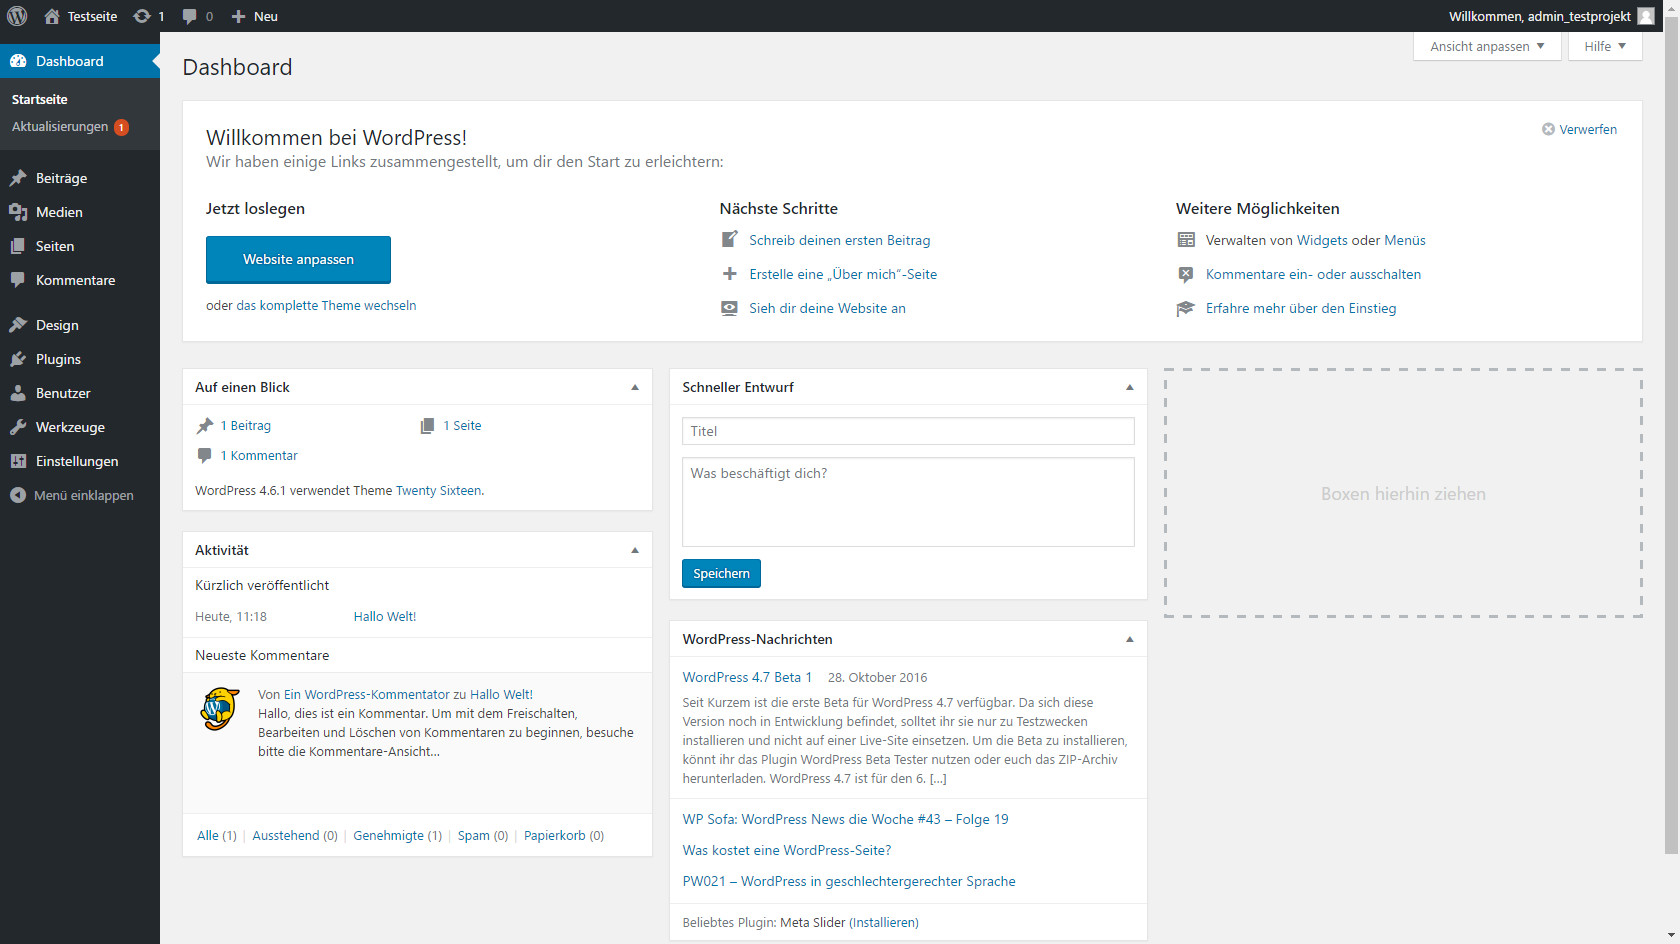
Task: Collapse the Schneller Entwurf box
Action: [1130, 387]
